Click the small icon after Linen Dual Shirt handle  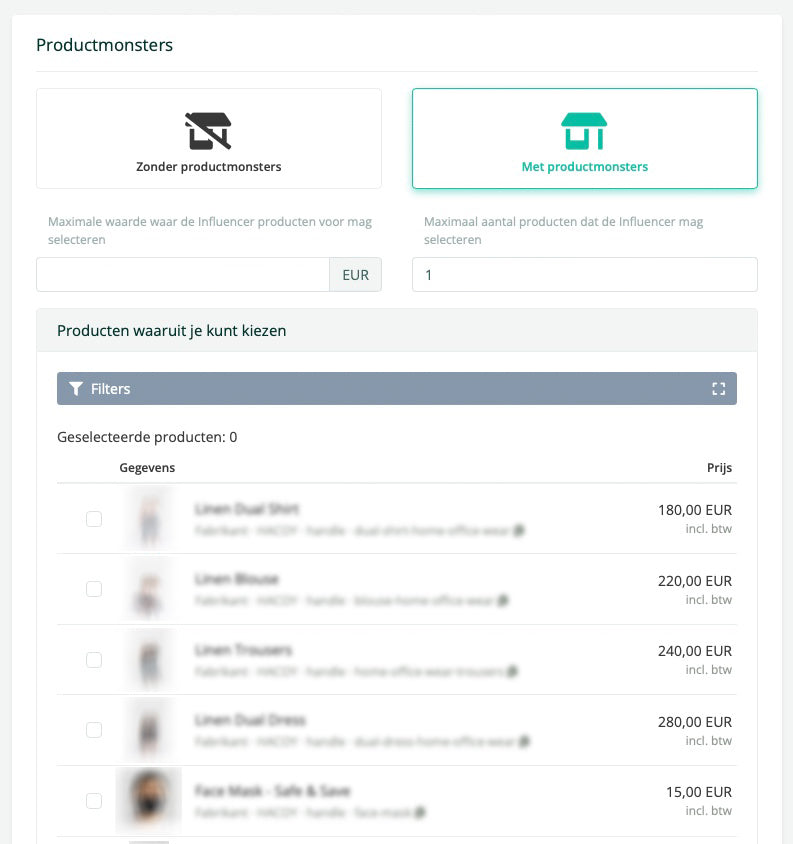pyautogui.click(x=519, y=531)
